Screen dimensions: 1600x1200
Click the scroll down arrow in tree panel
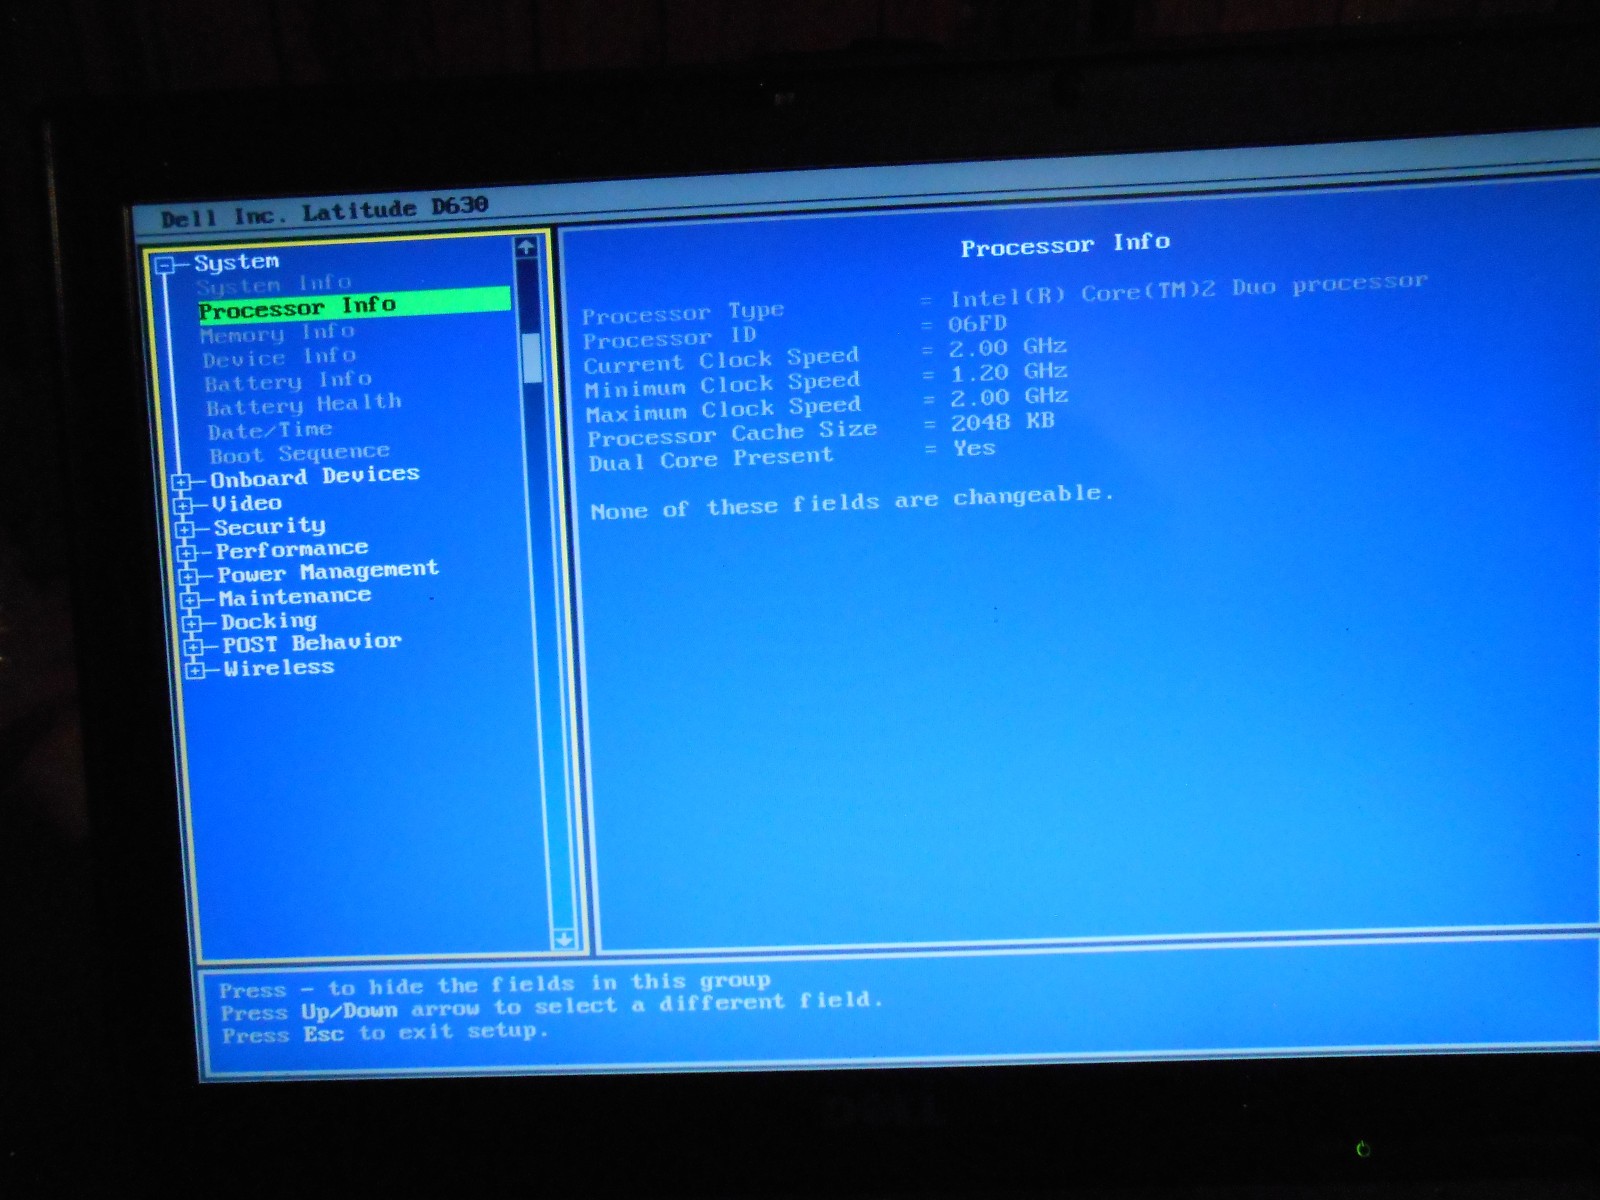coord(564,939)
